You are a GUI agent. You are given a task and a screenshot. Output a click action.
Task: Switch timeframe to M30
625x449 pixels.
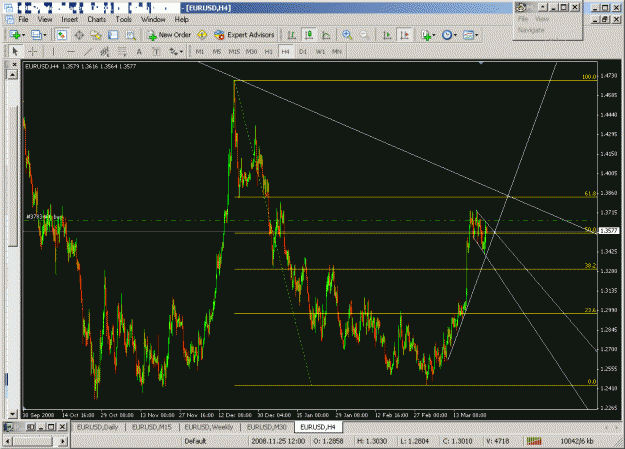251,51
